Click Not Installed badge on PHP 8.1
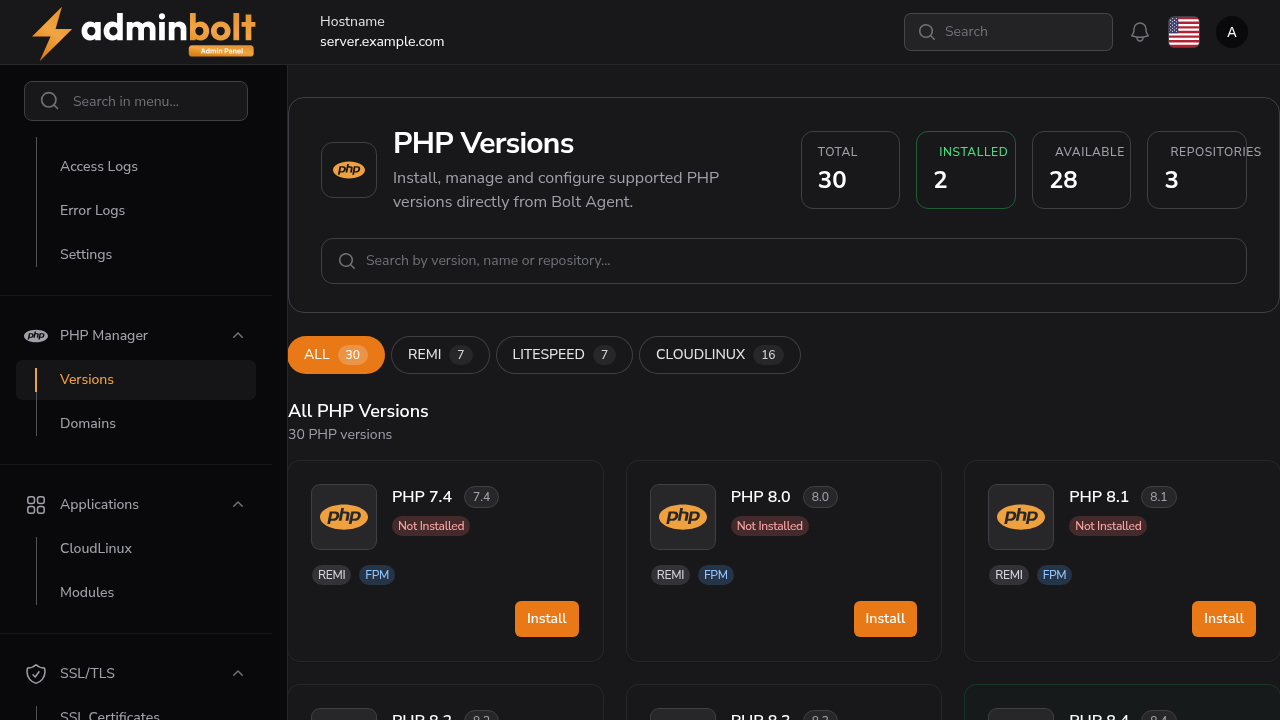 (1108, 526)
